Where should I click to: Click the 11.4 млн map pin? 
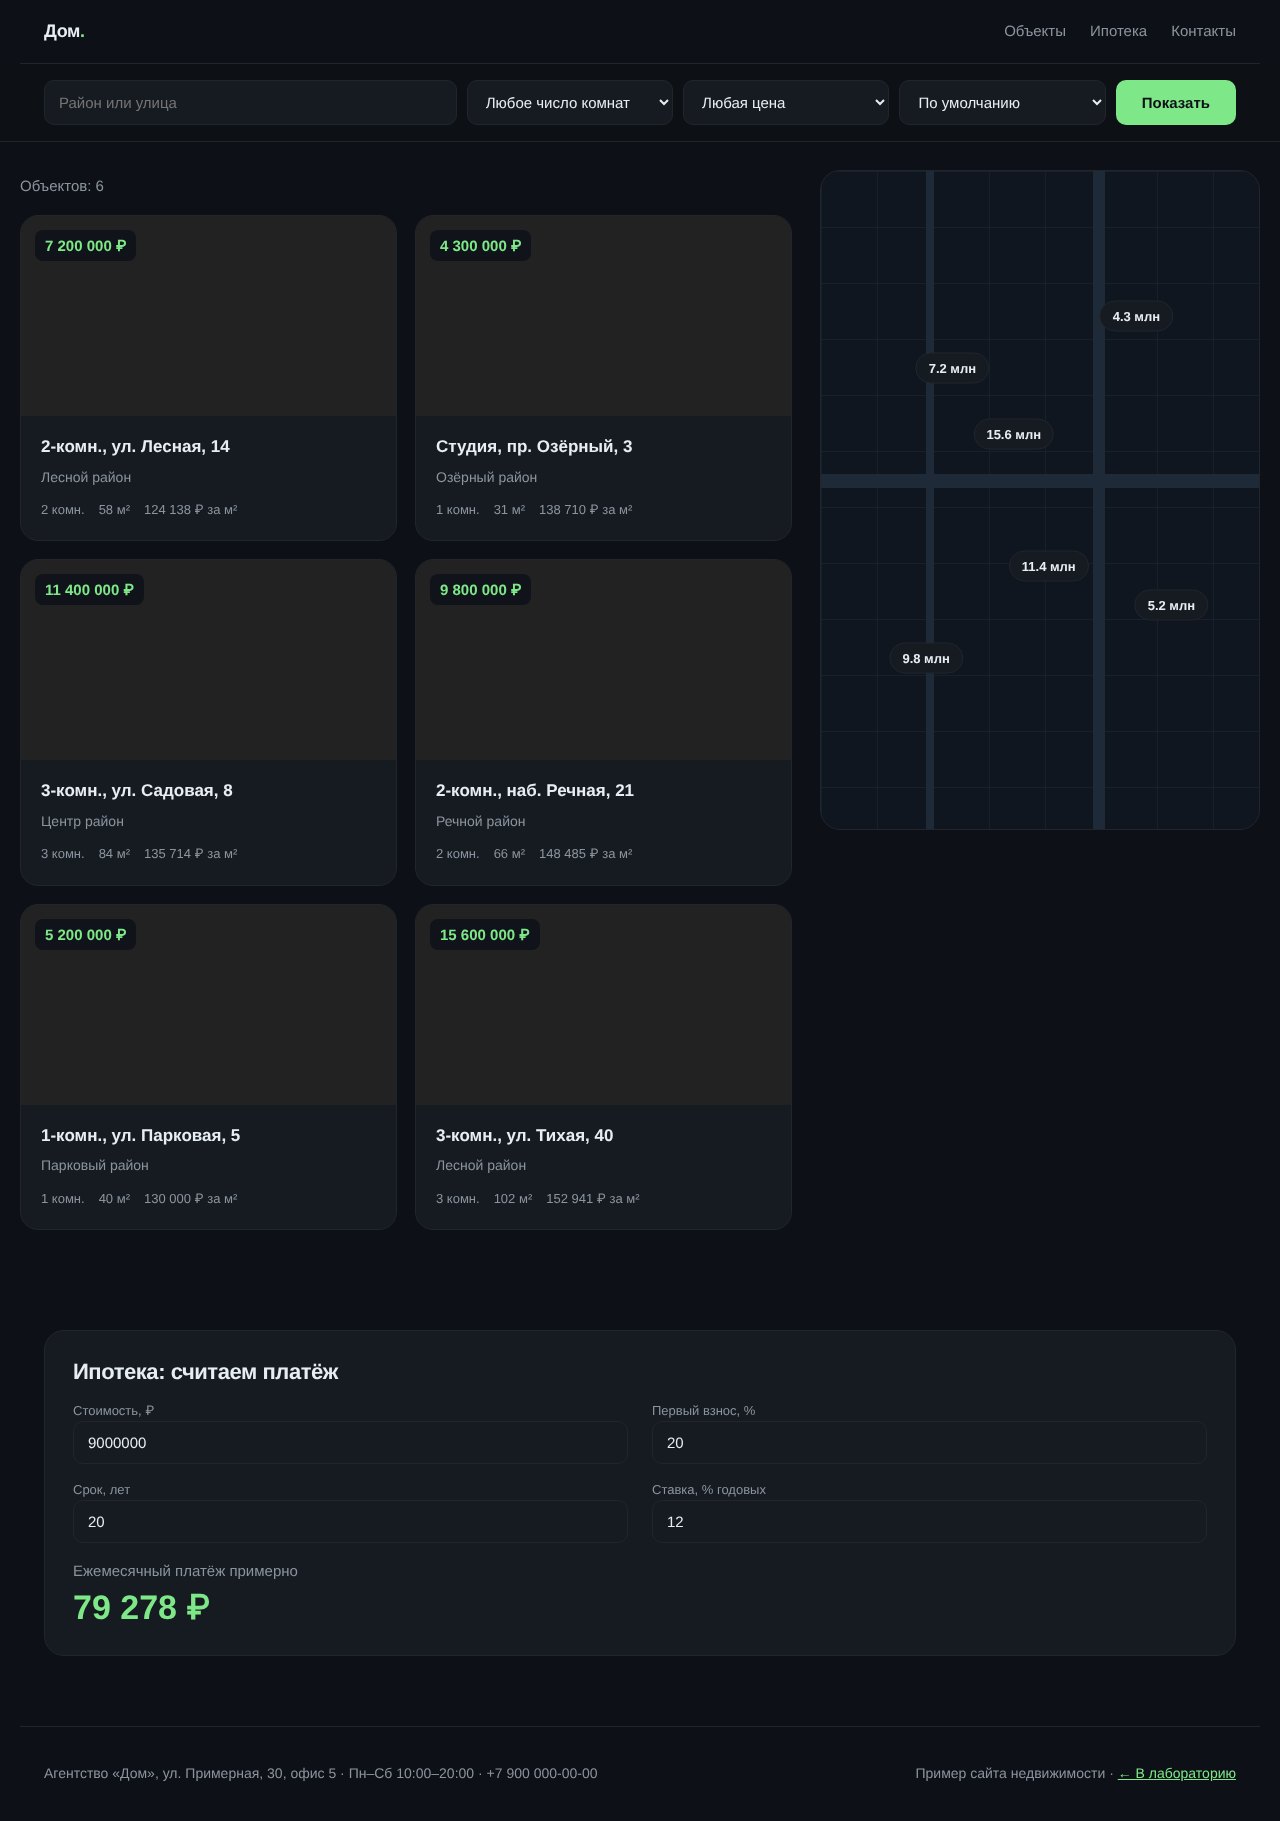(1048, 566)
